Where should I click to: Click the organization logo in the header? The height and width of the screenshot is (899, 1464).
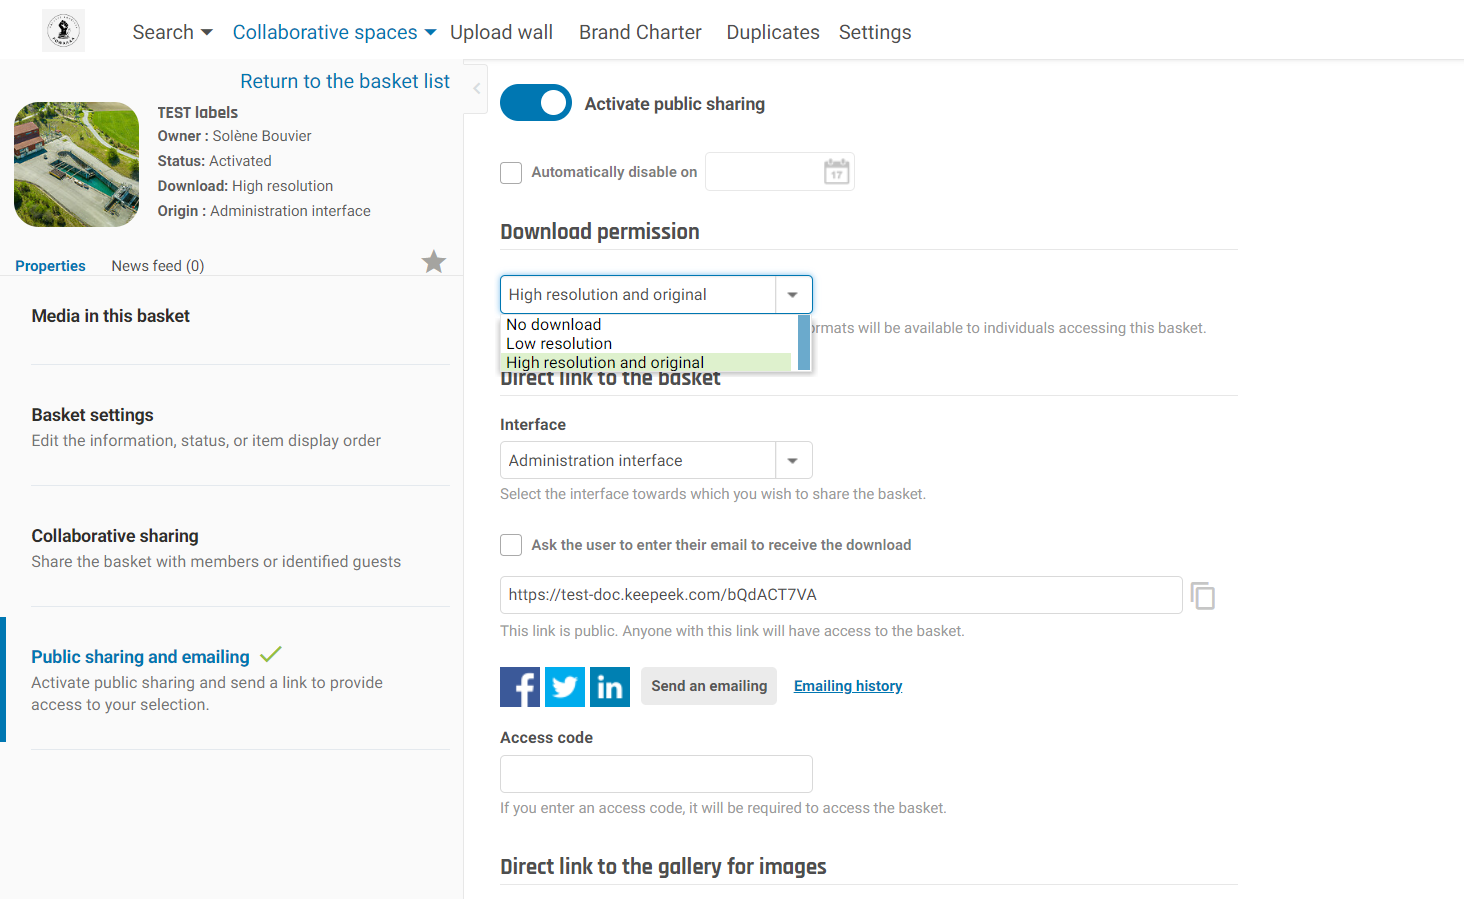pos(64,31)
